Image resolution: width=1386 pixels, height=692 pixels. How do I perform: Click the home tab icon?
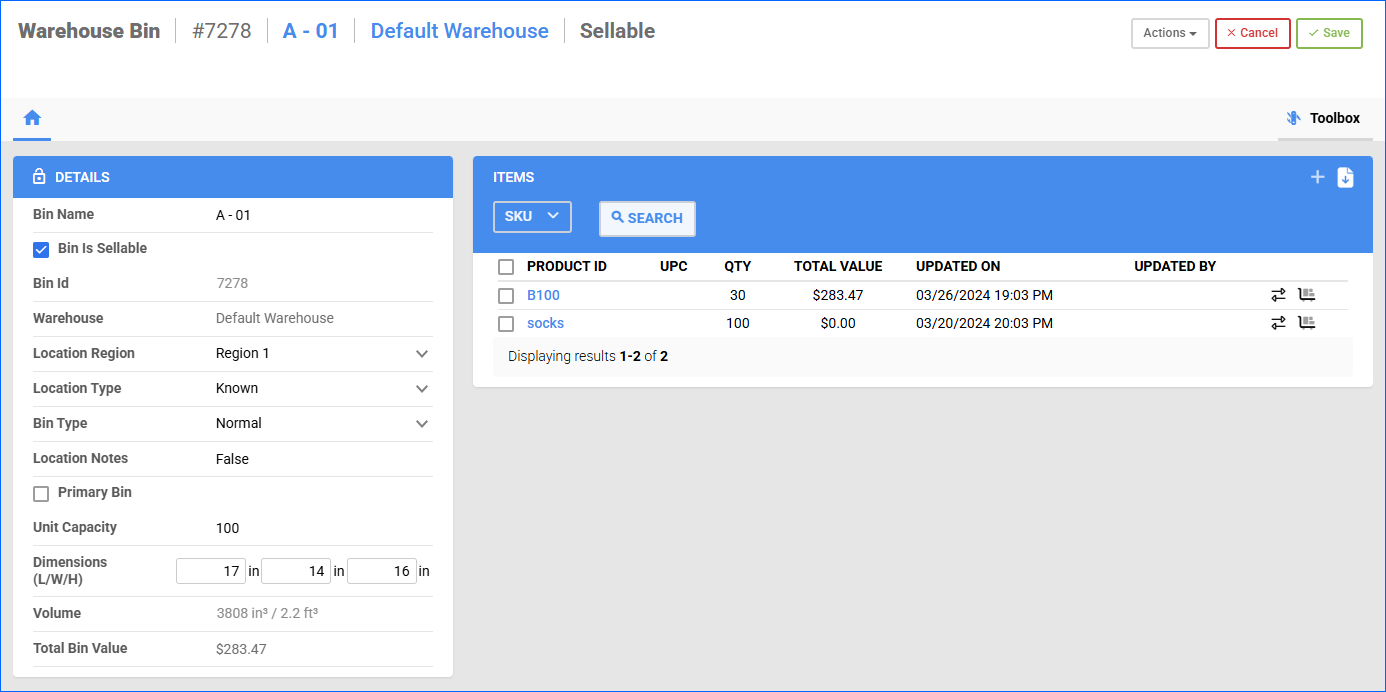tap(32, 118)
